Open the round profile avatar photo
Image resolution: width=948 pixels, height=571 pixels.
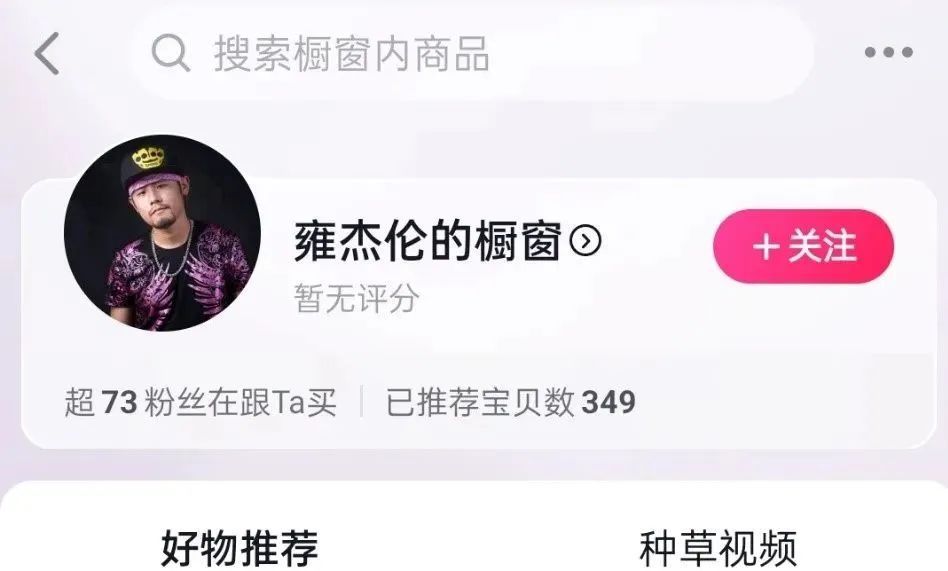click(162, 233)
